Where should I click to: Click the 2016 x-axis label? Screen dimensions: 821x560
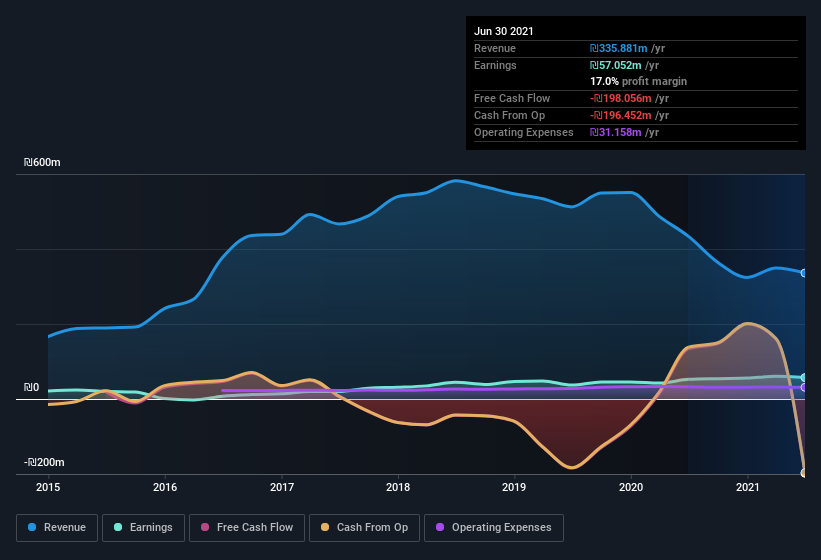tap(165, 487)
